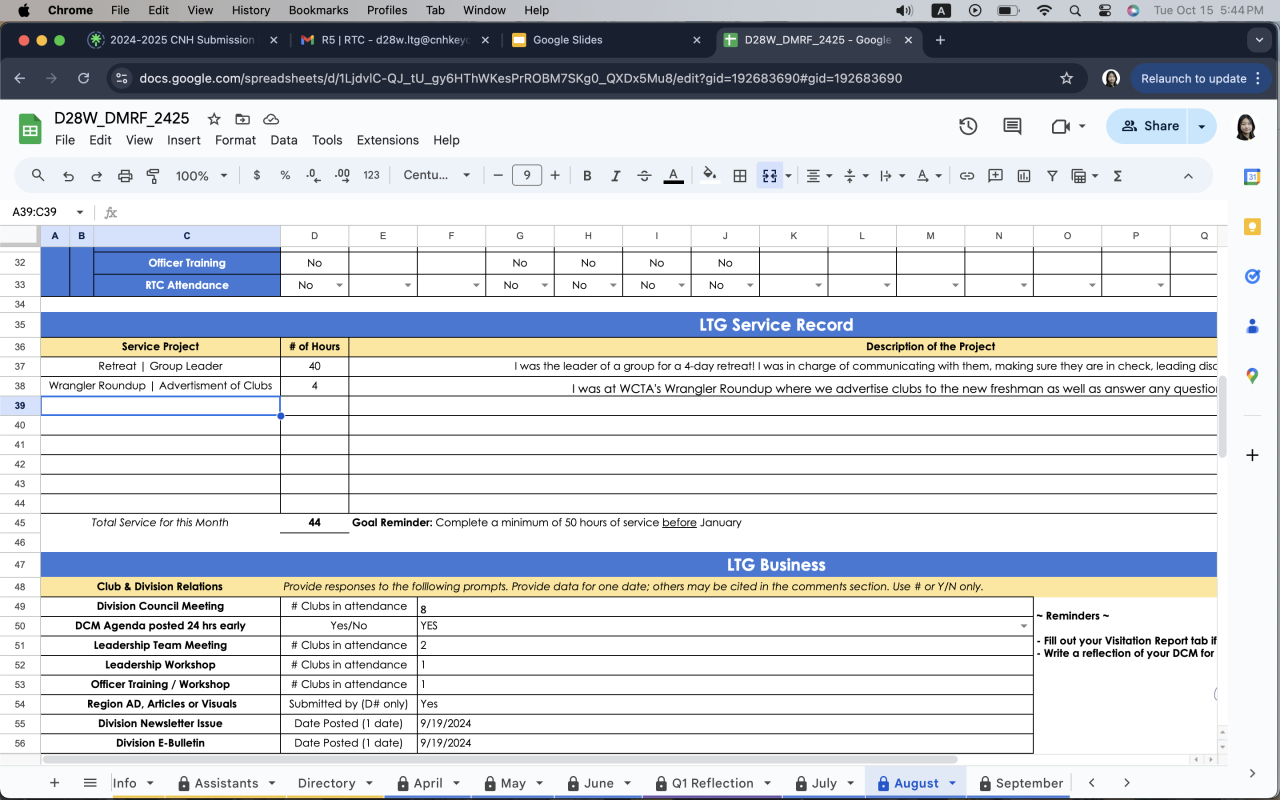Screen dimensions: 1280x800
Task: Click the Share button
Action: tap(1149, 126)
